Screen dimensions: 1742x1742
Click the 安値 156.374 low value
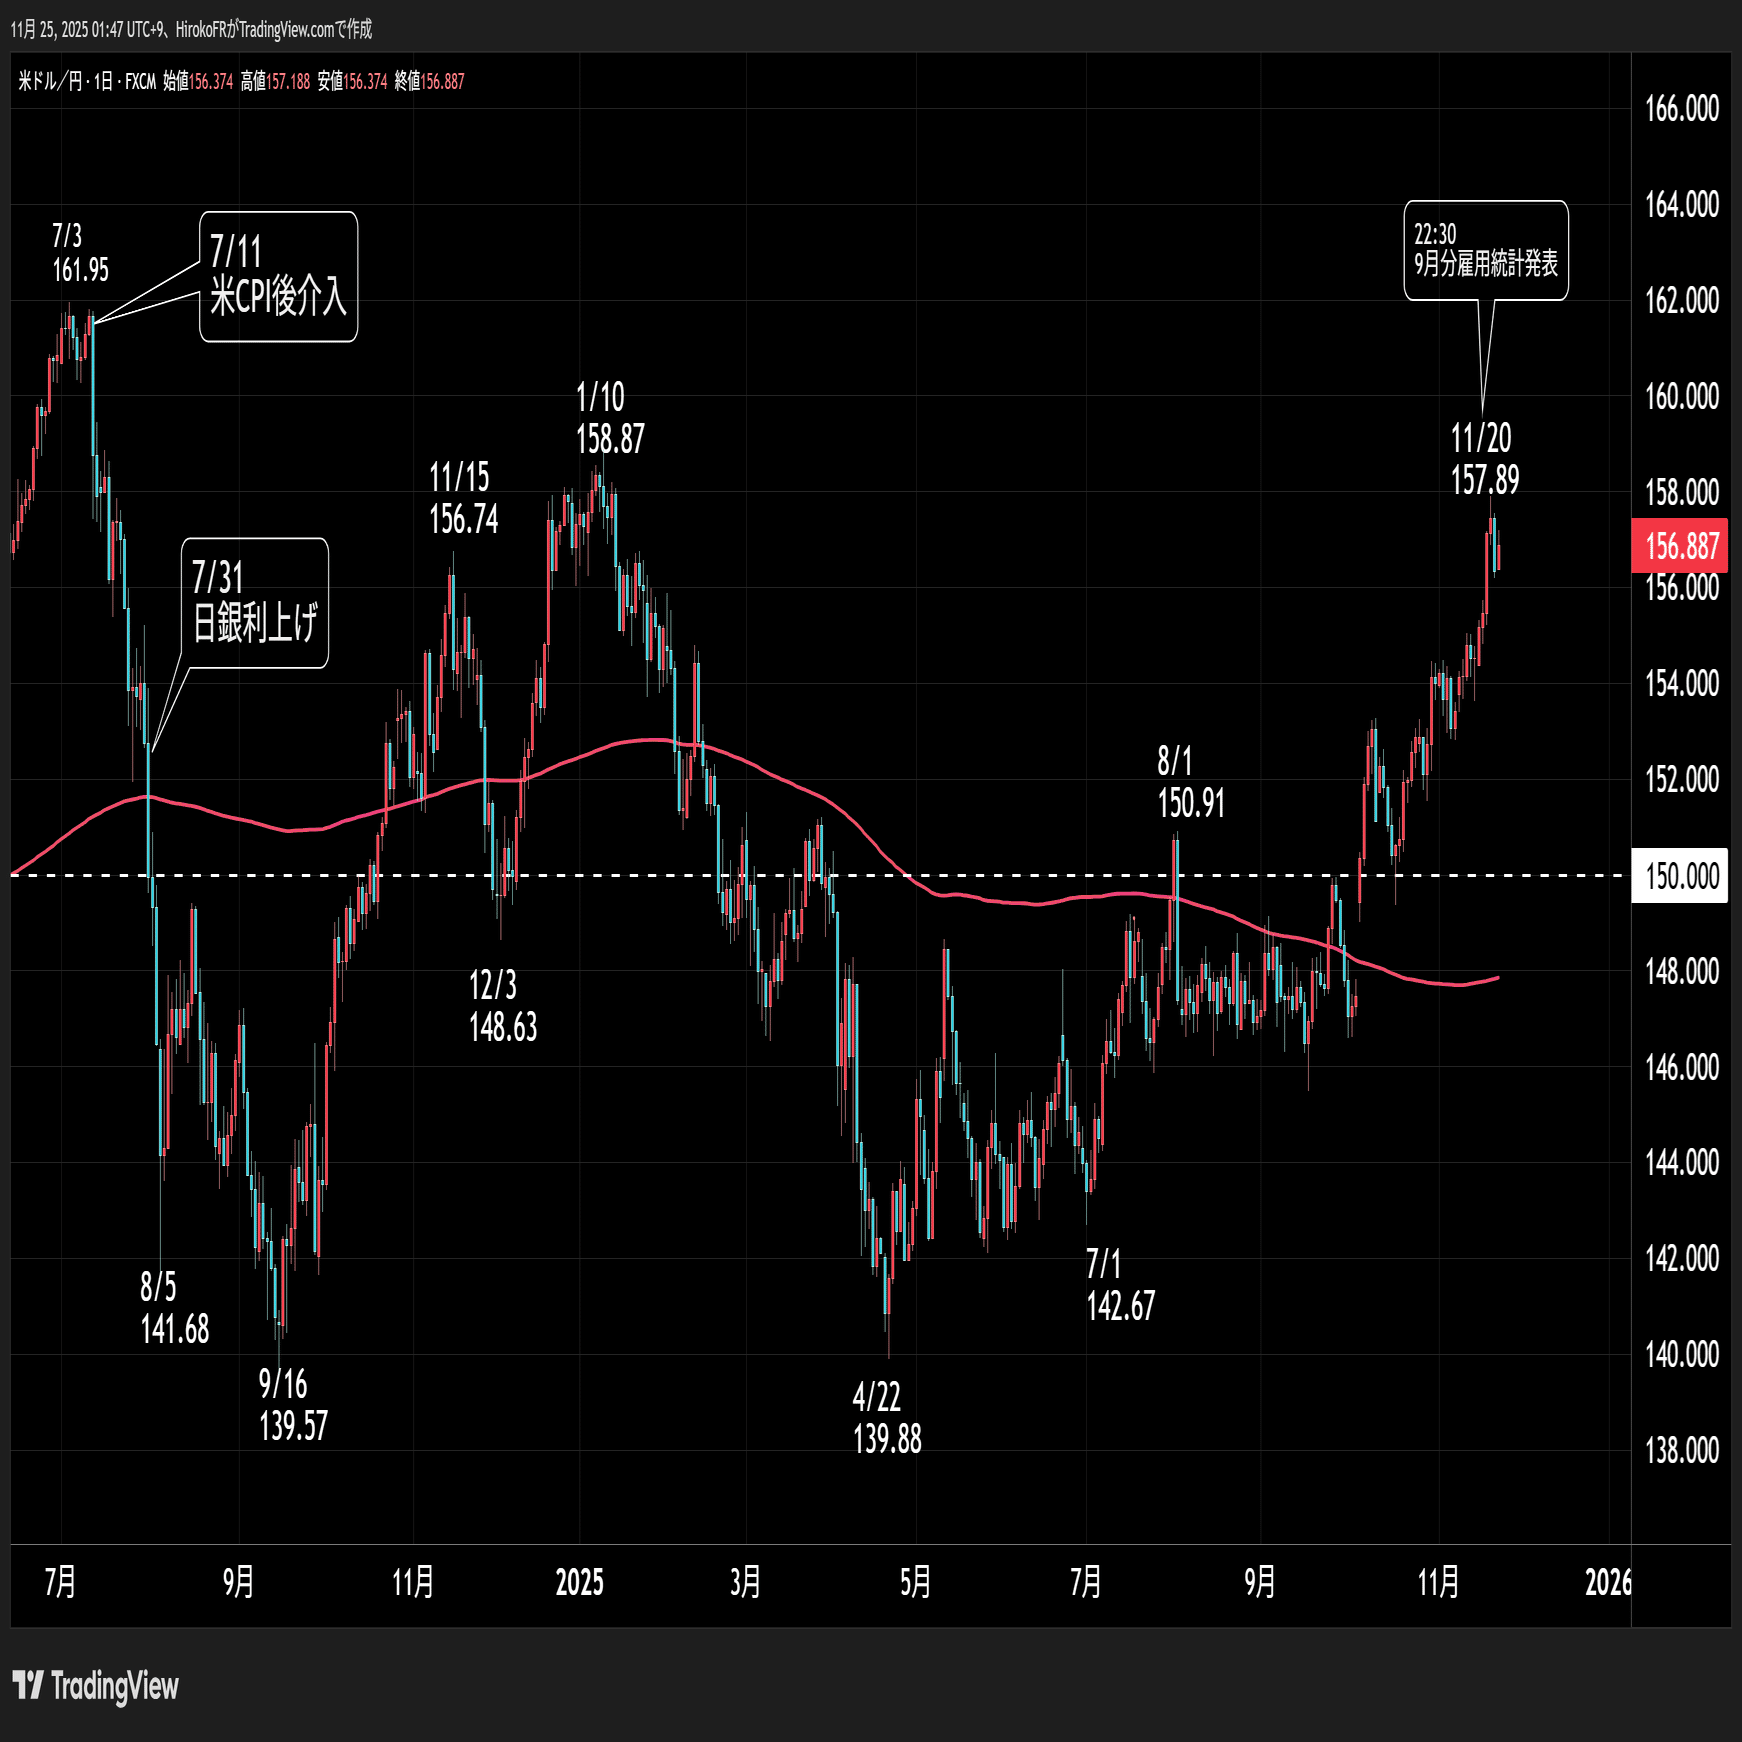(352, 82)
